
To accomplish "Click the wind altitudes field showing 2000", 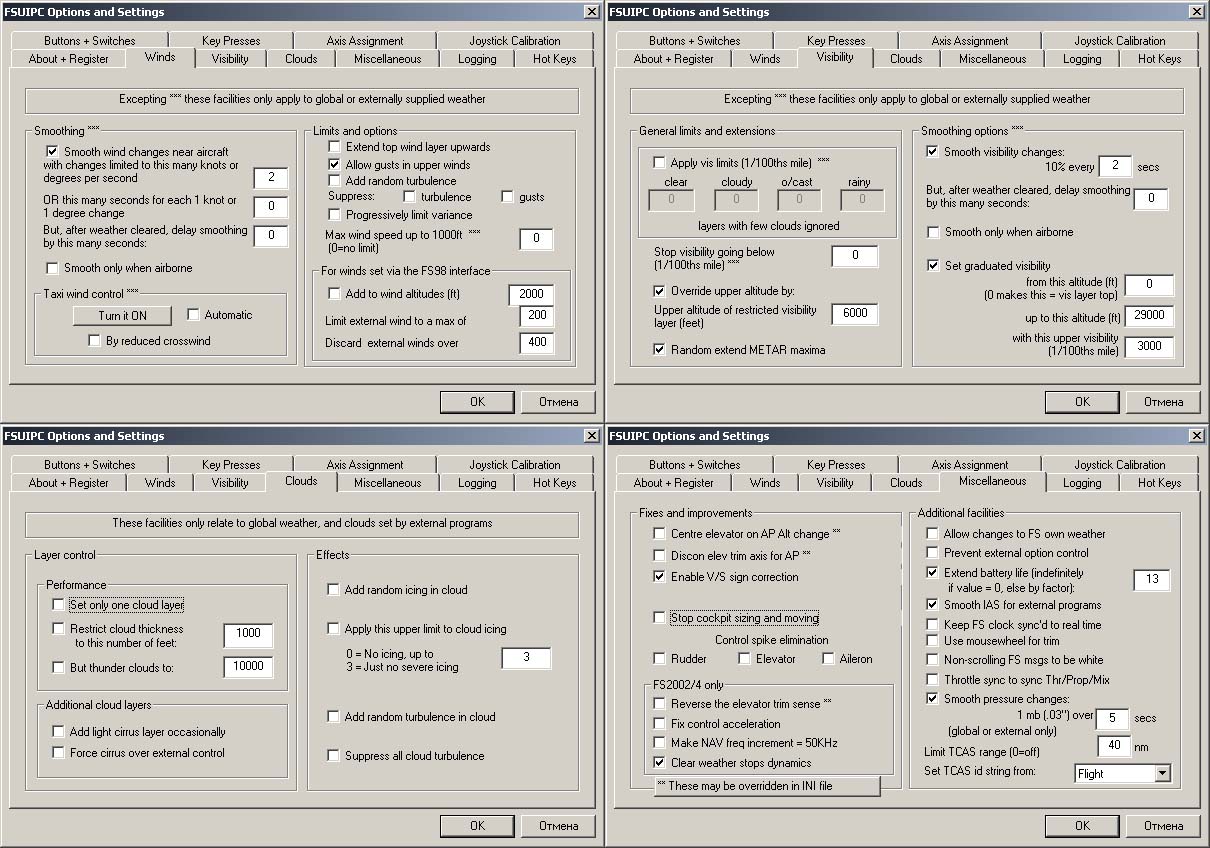I will [x=530, y=294].
